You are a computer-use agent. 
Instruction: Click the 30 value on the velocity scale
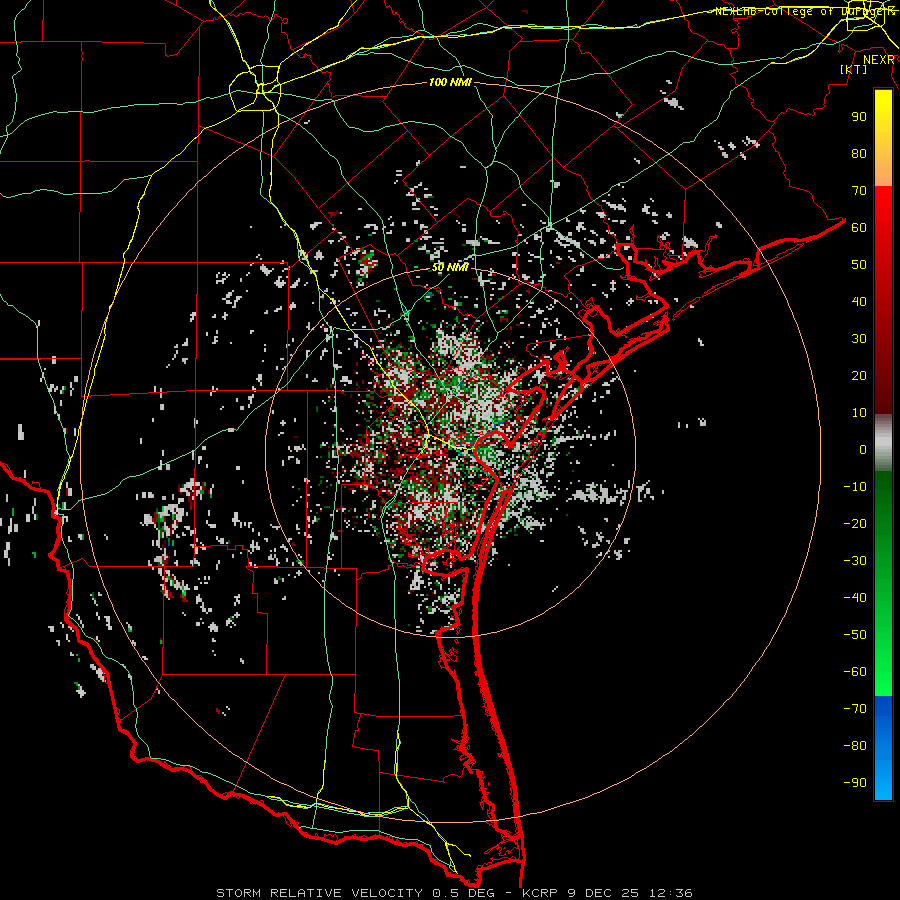(x=859, y=339)
